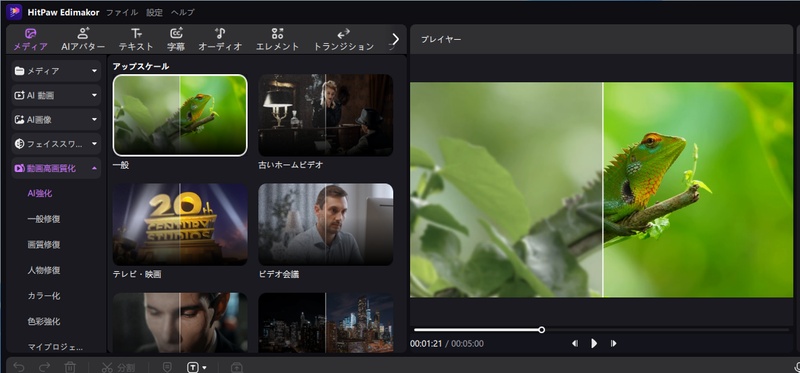Click the 古いホームビデオ label
This screenshot has width=800, height=373.
tap(291, 165)
